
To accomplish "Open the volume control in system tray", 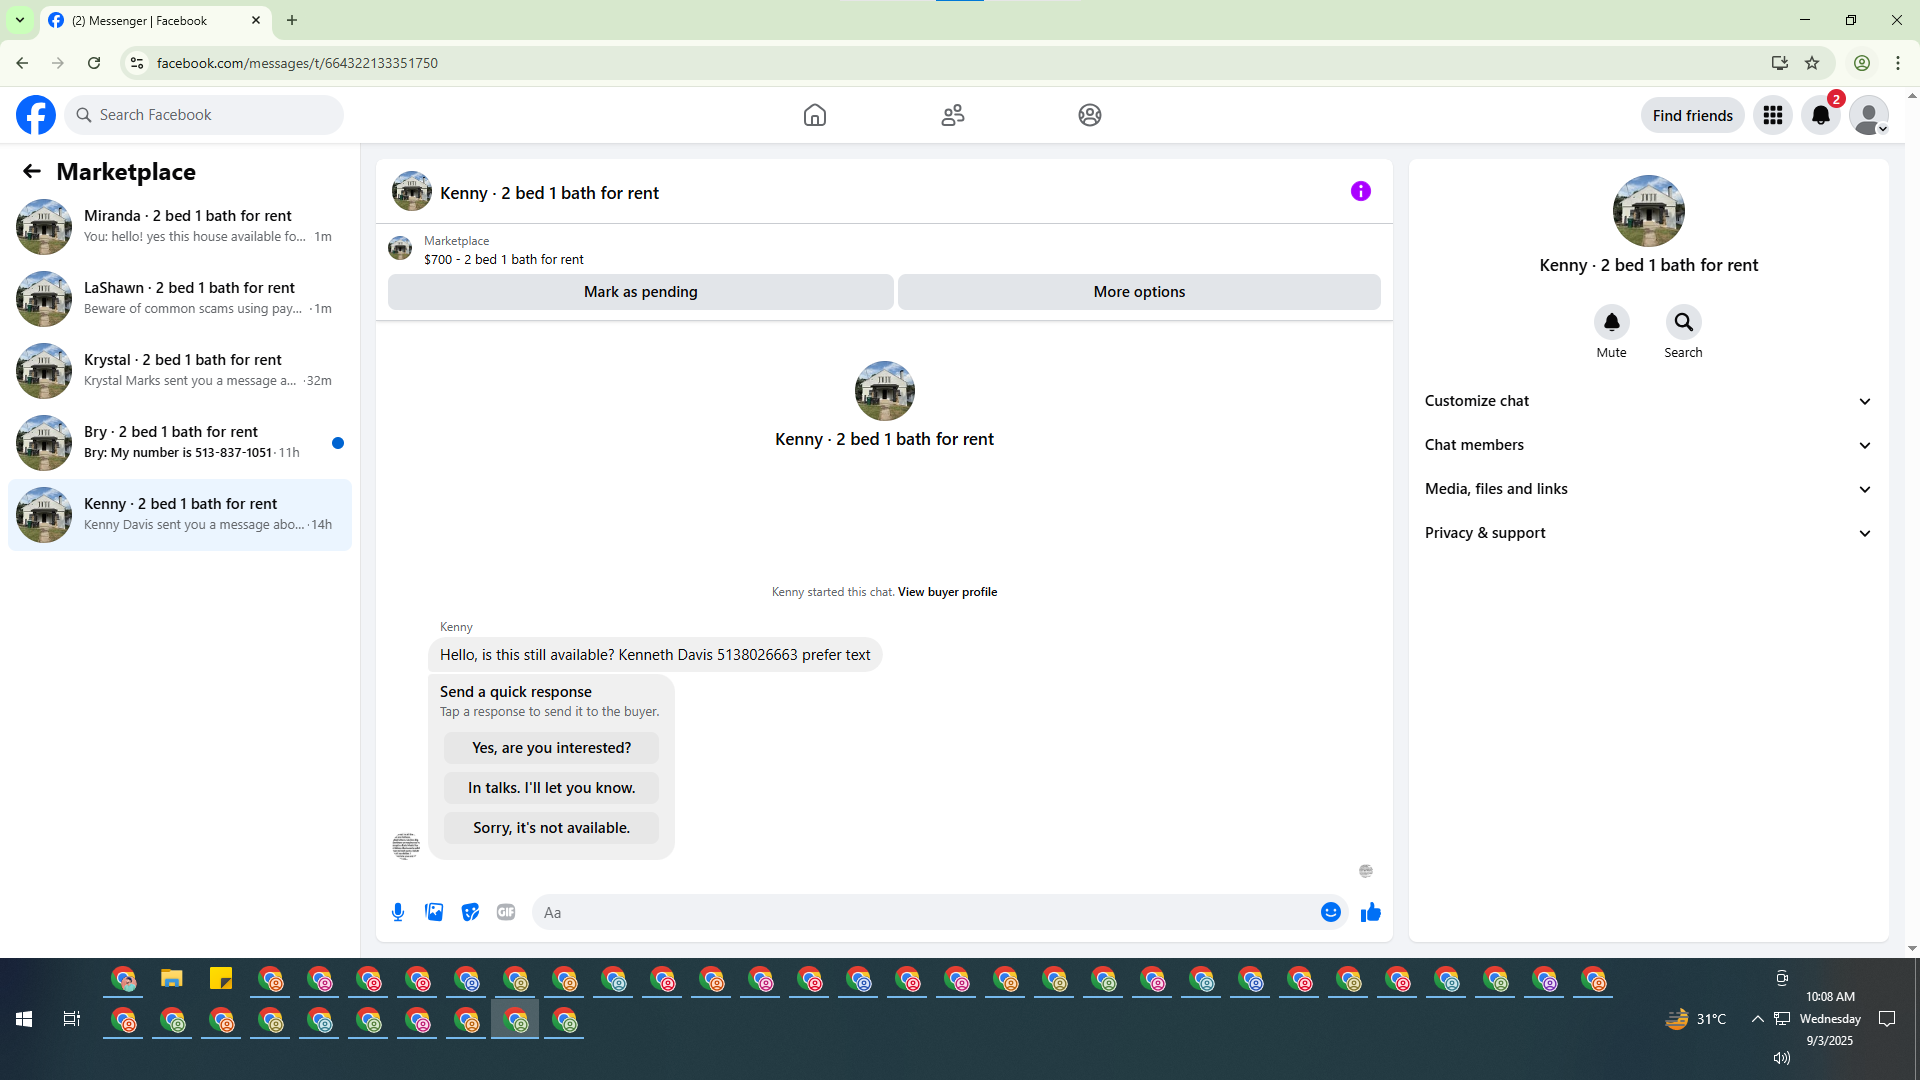I will pyautogui.click(x=1781, y=1058).
